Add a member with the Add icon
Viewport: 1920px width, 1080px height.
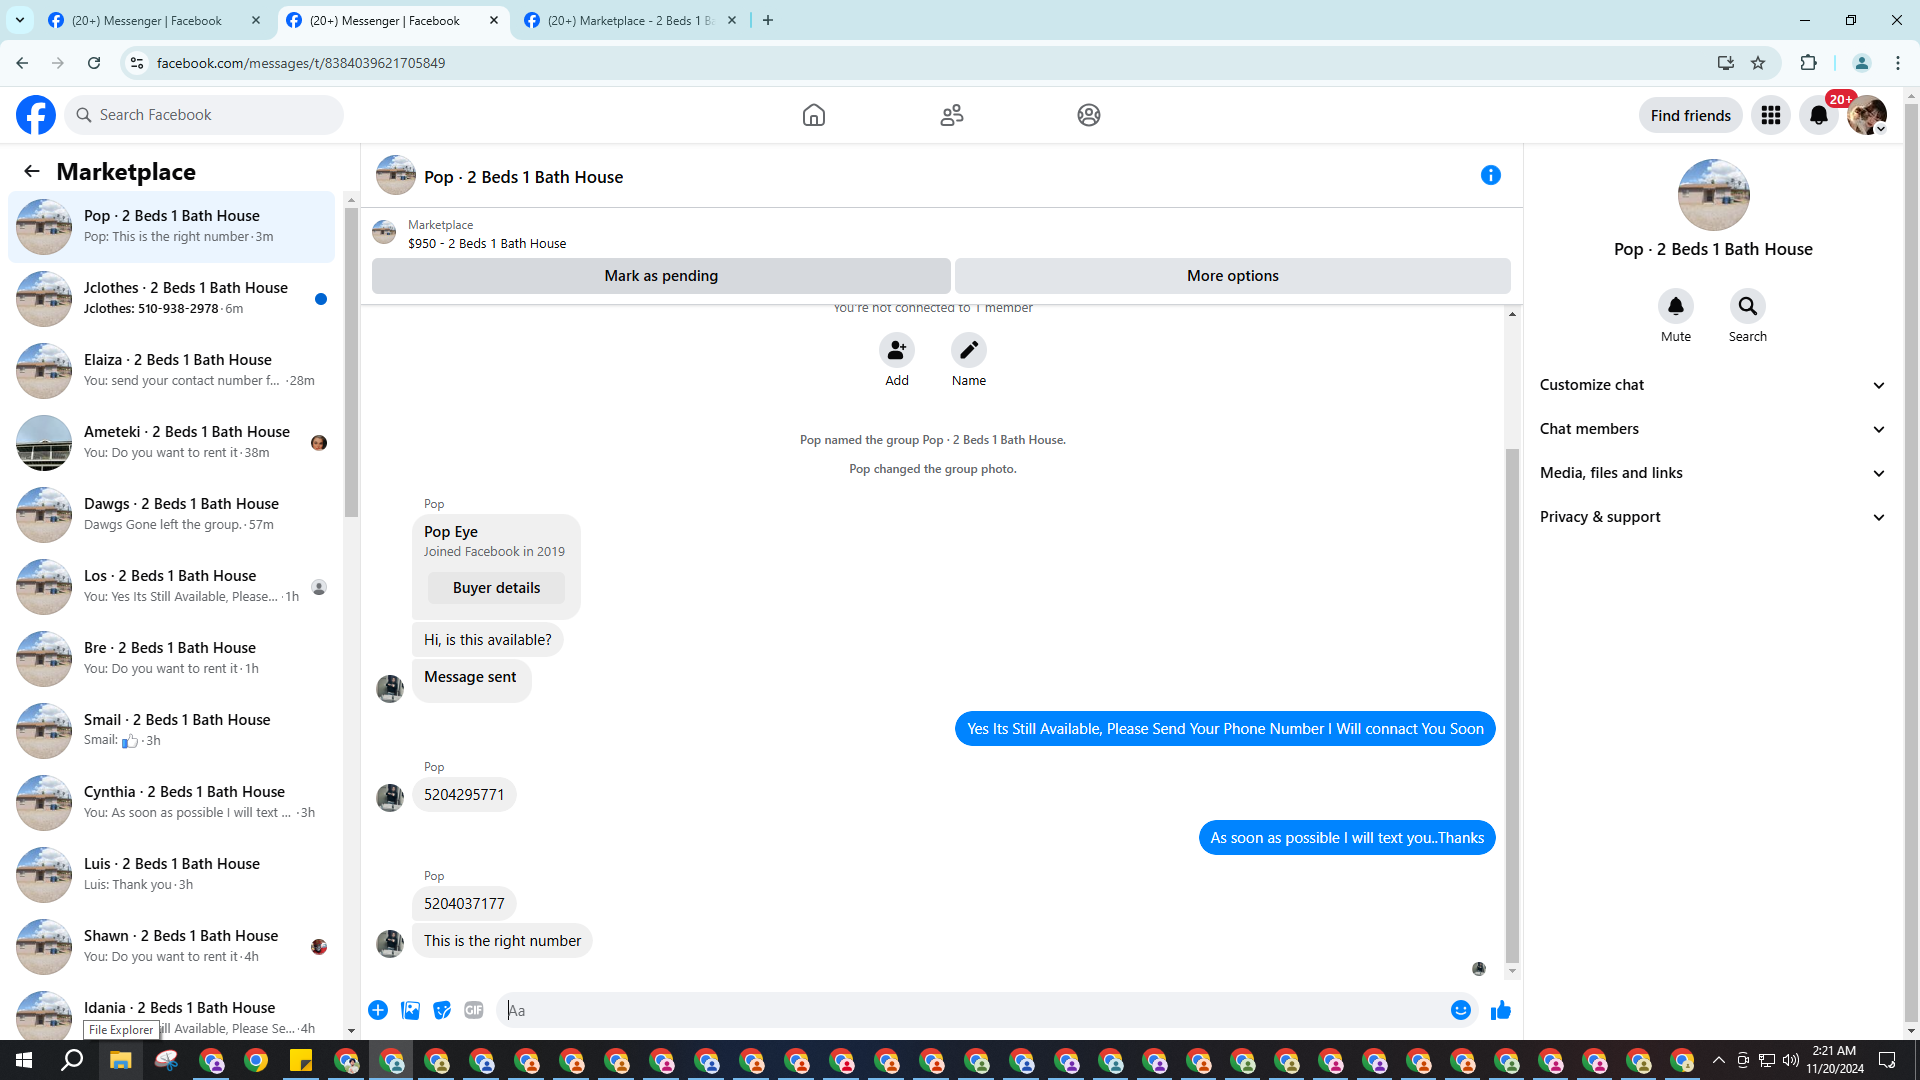tap(897, 350)
